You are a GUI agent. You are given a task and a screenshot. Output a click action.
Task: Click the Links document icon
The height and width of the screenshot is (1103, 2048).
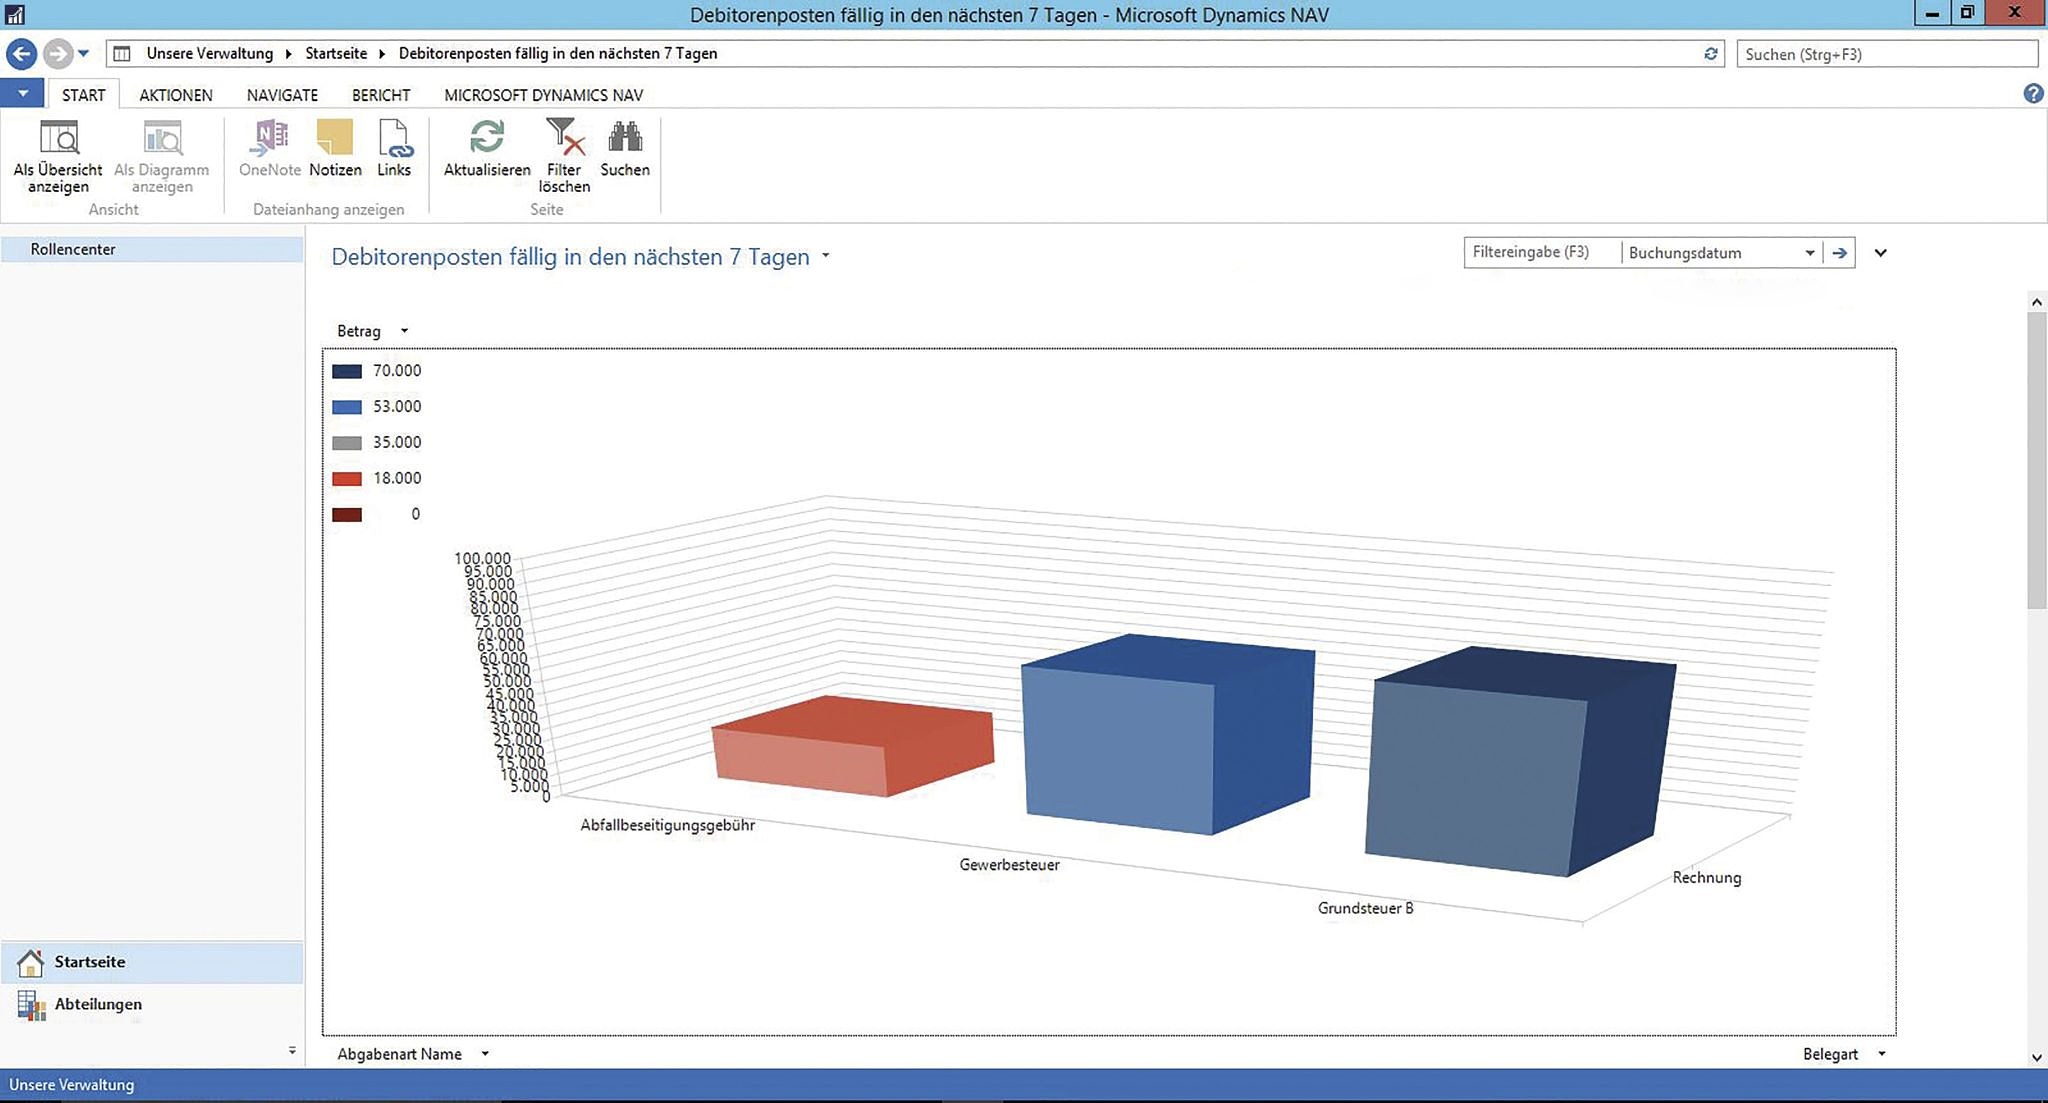click(x=394, y=139)
